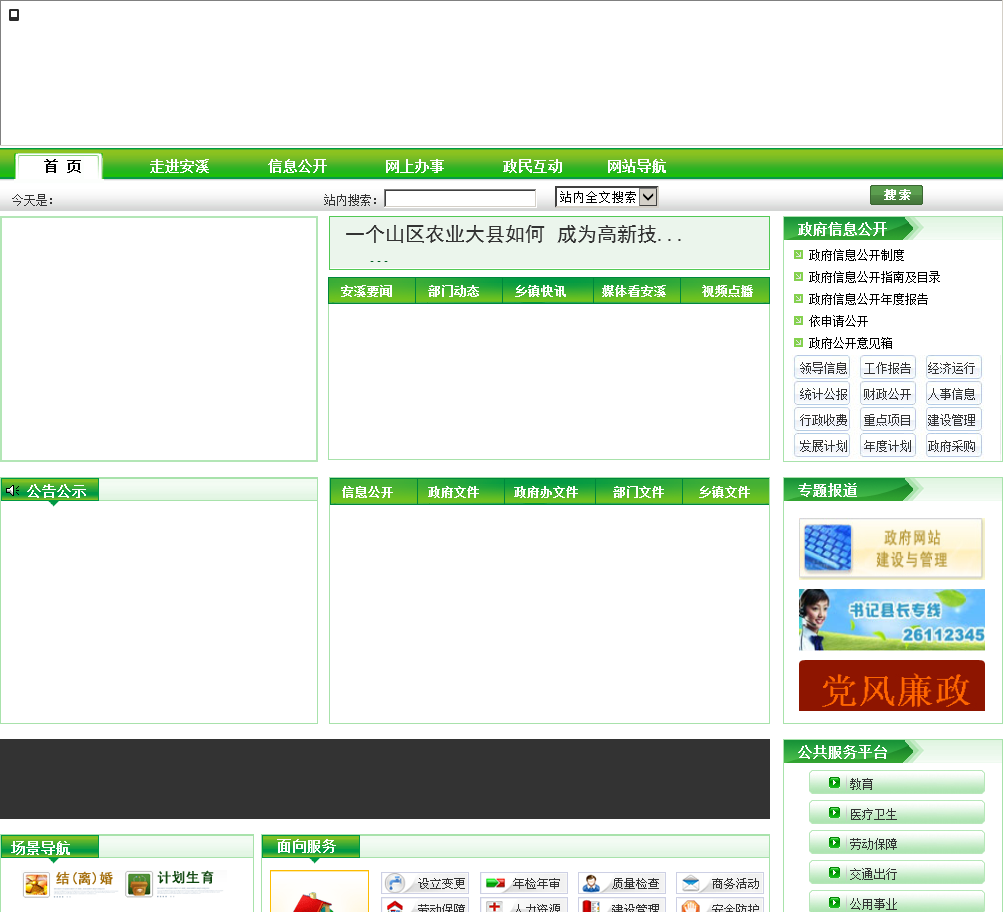Screen dimensions: 1003x912
Task: Click the arrow icon beside 公用事业
Action: click(x=834, y=902)
